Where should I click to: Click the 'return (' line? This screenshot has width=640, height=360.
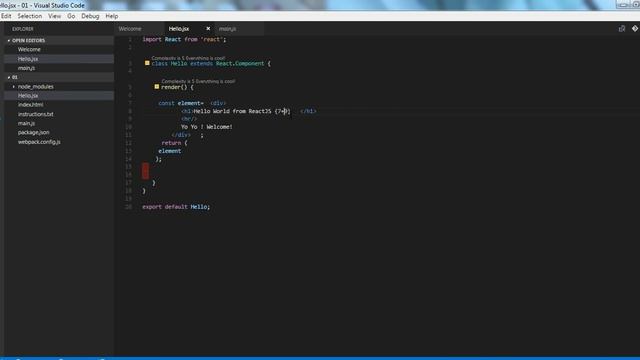[174, 143]
